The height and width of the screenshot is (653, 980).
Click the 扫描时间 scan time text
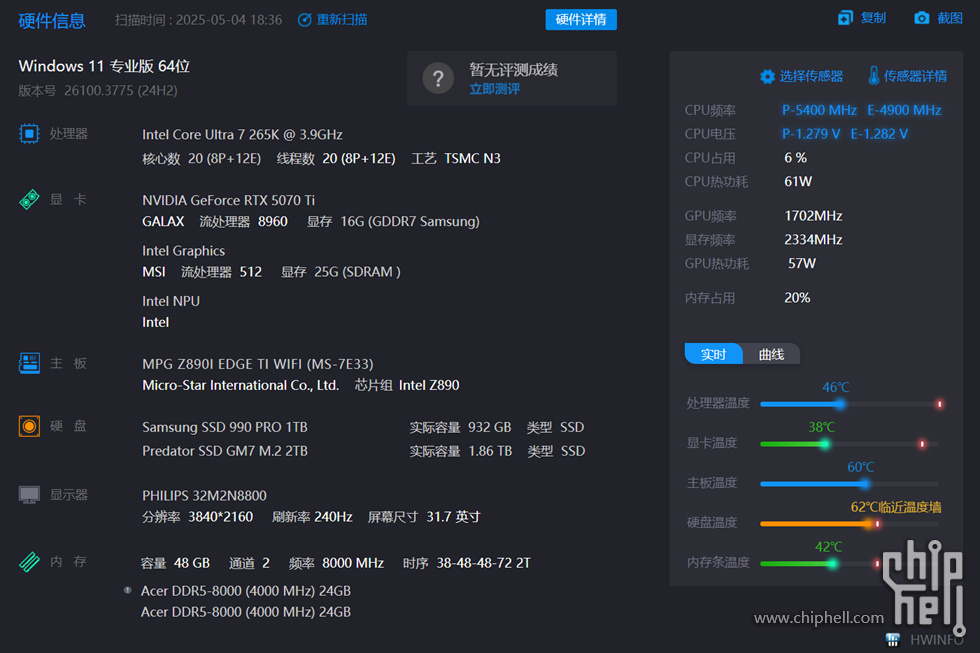pyautogui.click(x=198, y=20)
